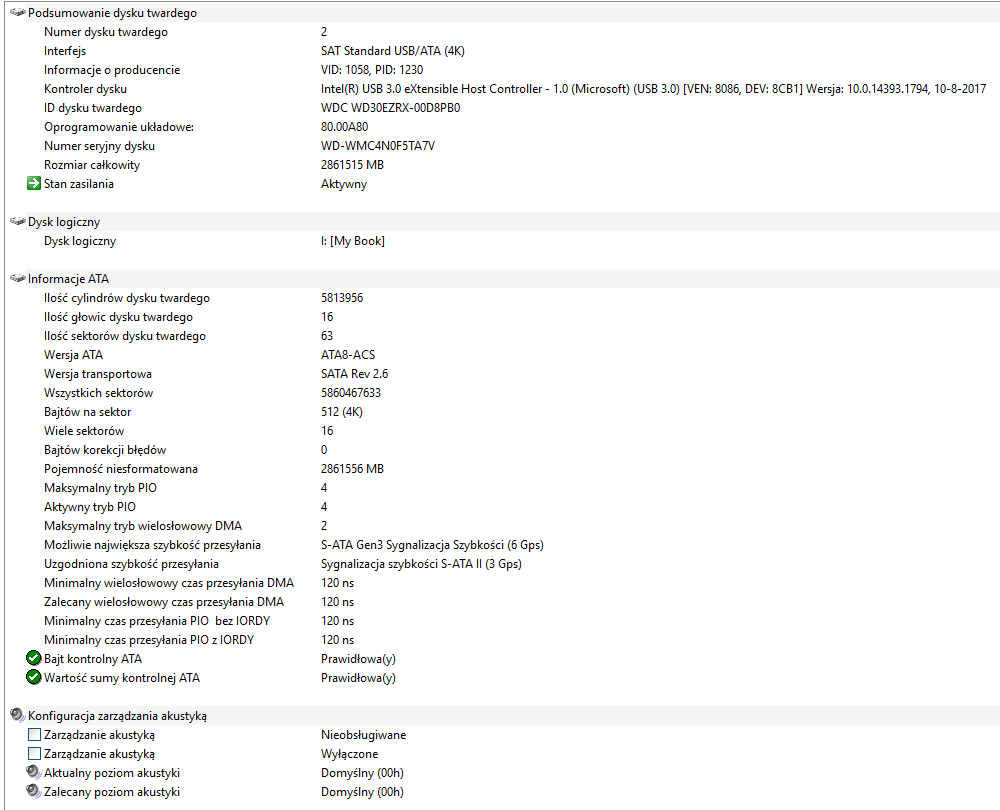Toggle the Zarządzanie akustyką checkbox marked Wyłączone

click(x=34, y=754)
